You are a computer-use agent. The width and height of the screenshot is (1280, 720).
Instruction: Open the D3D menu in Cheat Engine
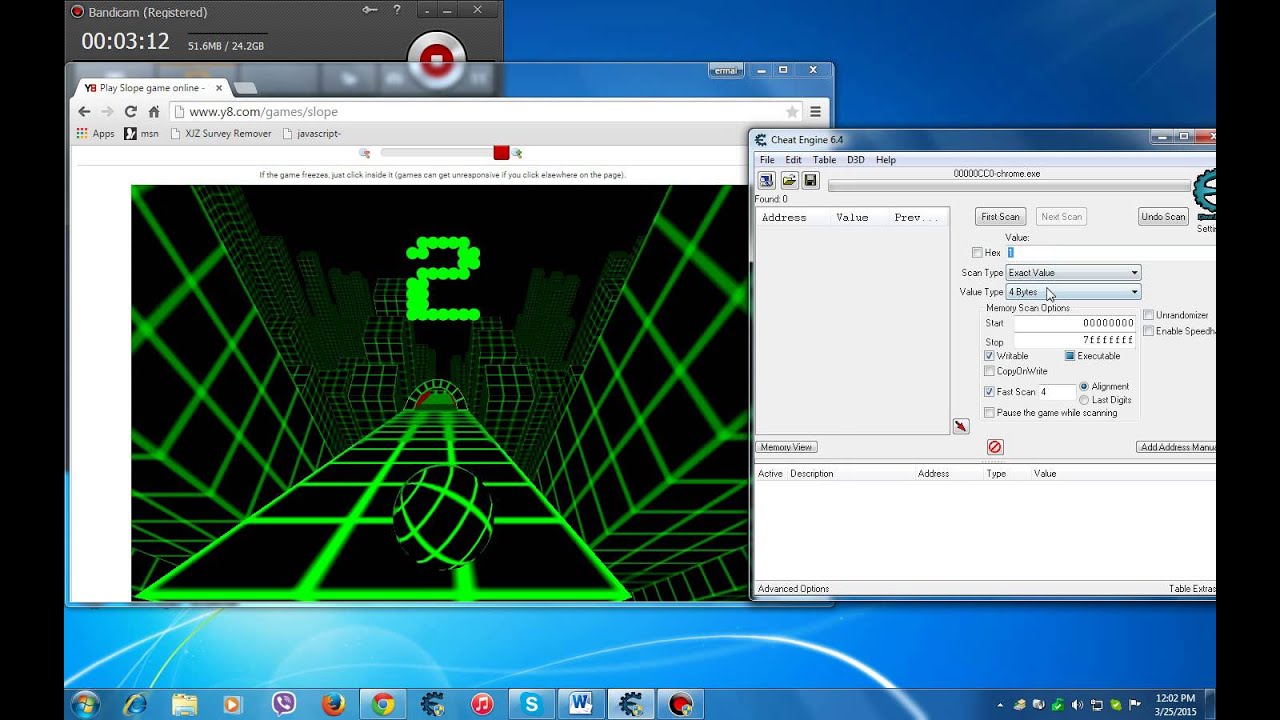coord(856,160)
